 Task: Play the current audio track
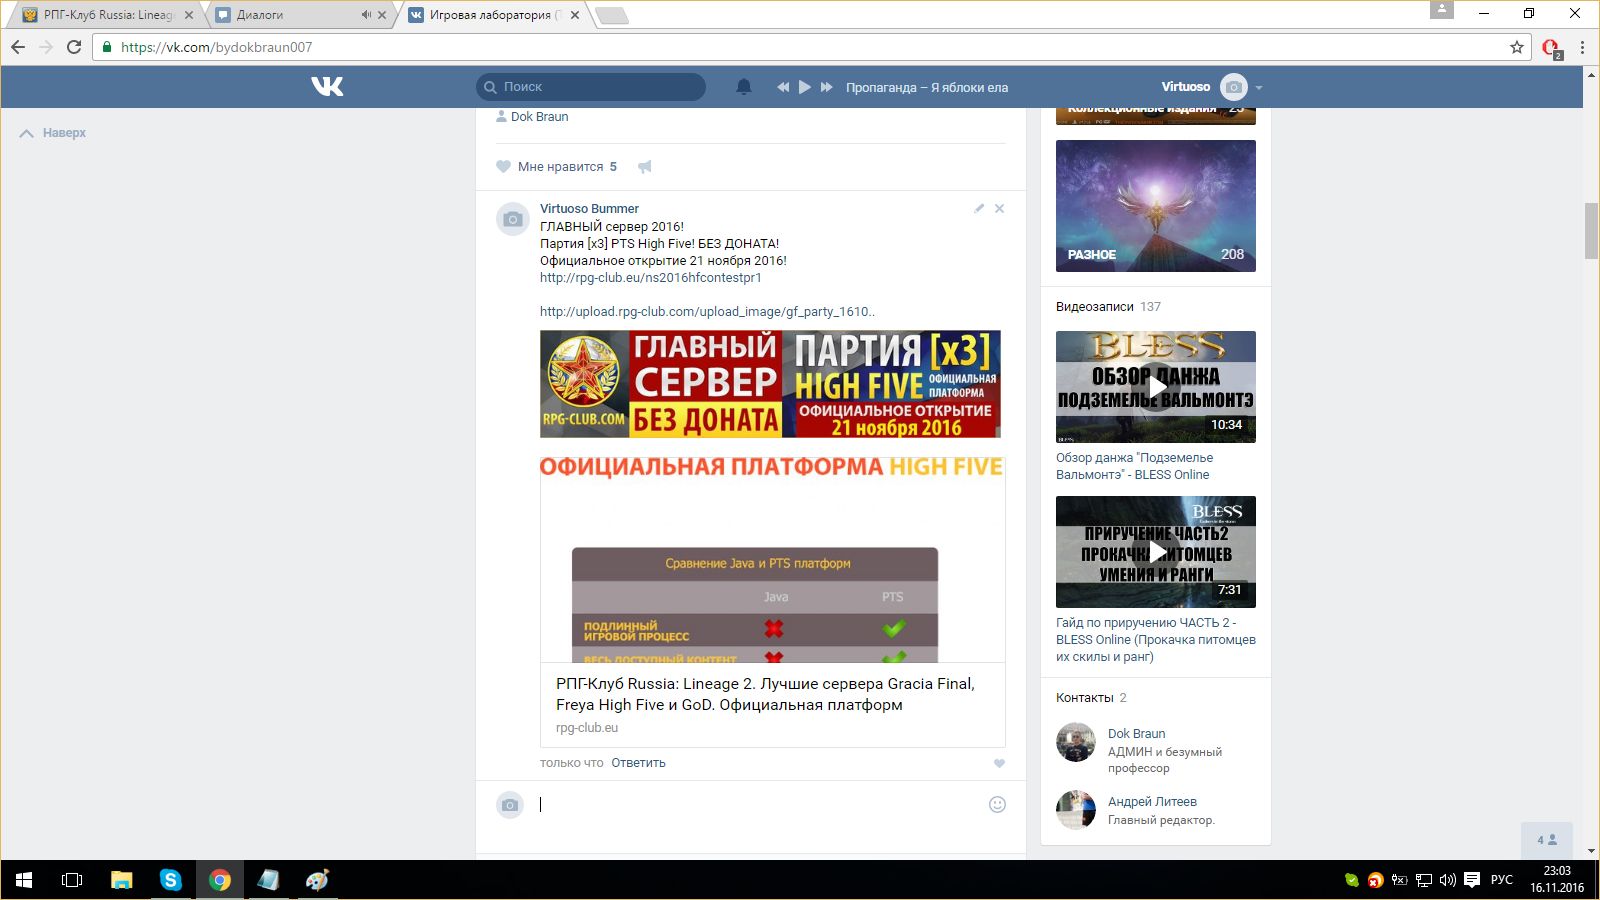coord(805,87)
